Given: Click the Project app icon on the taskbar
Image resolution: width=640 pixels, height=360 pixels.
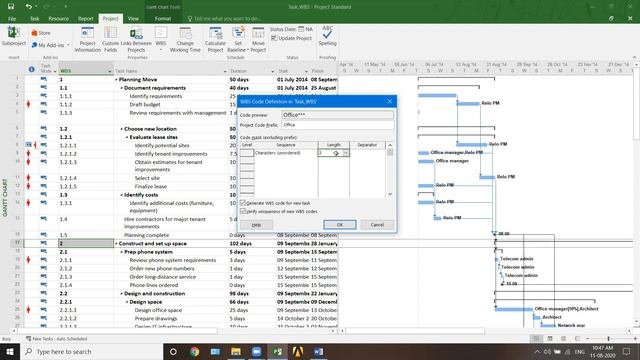Looking at the screenshot, I should pos(278,351).
